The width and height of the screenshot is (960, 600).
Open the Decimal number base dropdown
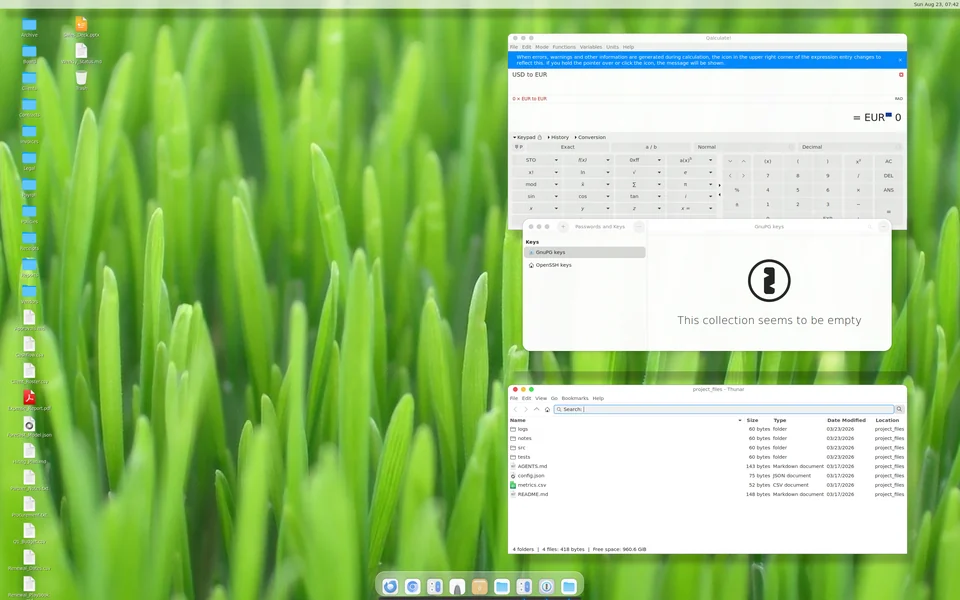pyautogui.click(x=850, y=147)
